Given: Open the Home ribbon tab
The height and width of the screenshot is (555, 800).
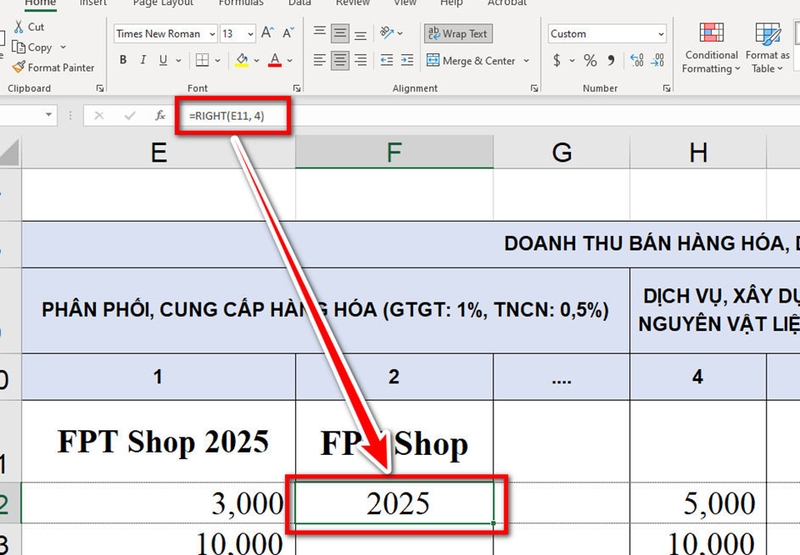Looking at the screenshot, I should 40,3.
